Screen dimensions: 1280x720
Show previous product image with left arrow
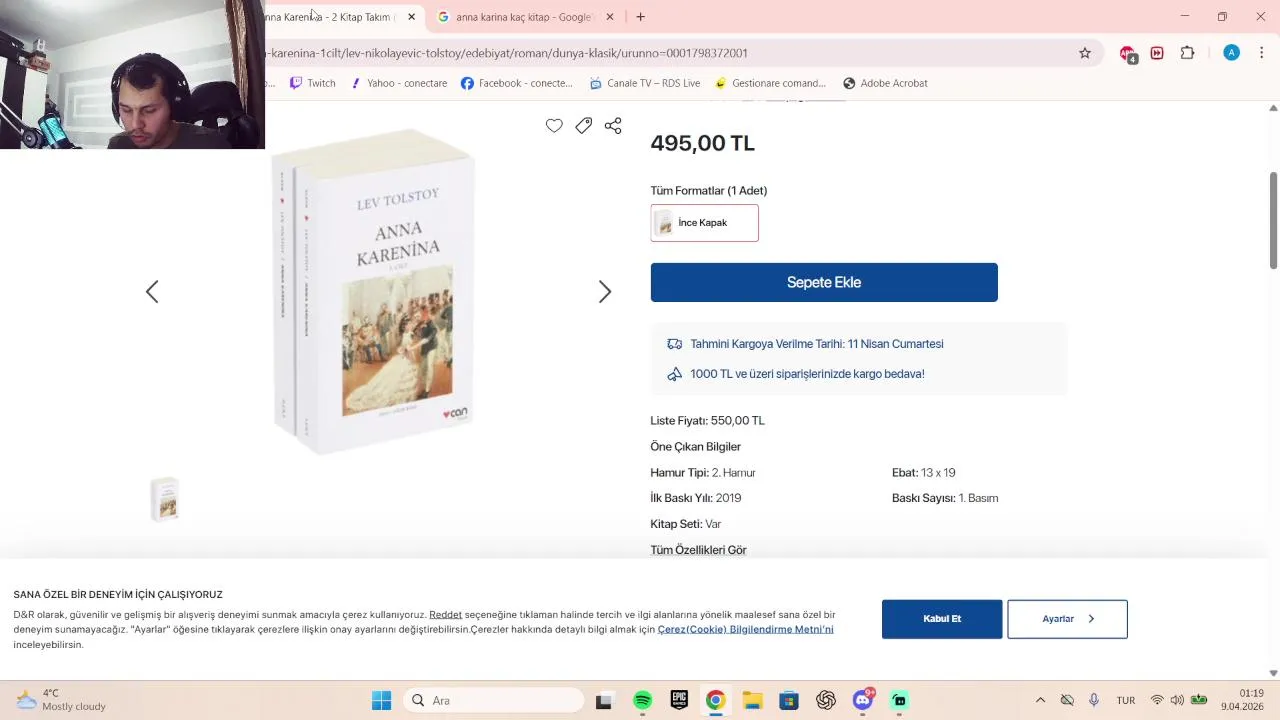(152, 292)
